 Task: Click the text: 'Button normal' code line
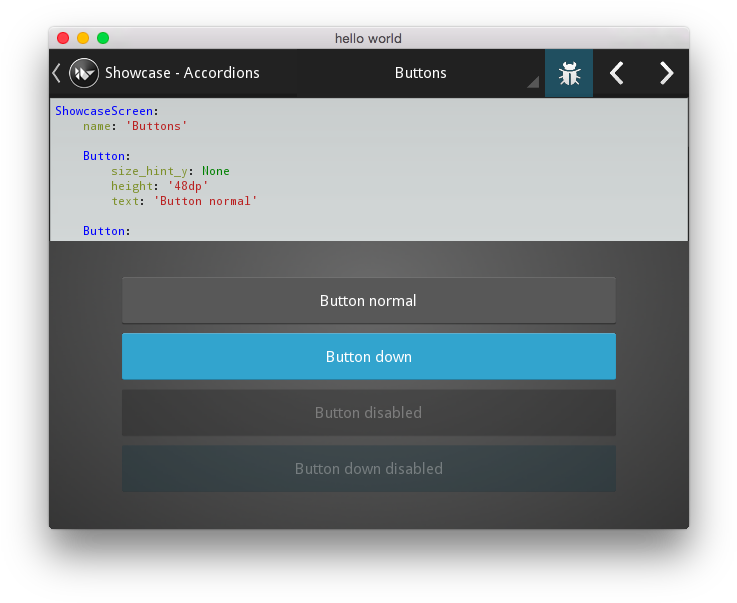point(184,201)
